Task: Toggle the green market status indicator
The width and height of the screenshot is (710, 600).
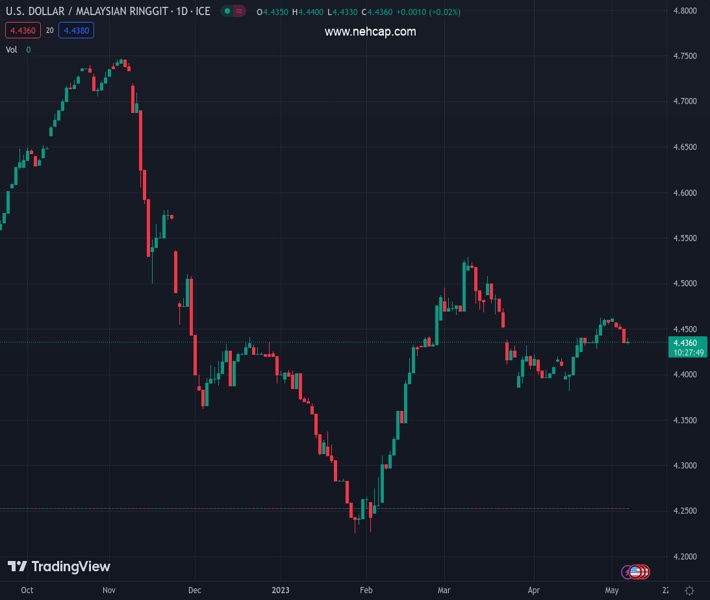Action: (x=233, y=11)
